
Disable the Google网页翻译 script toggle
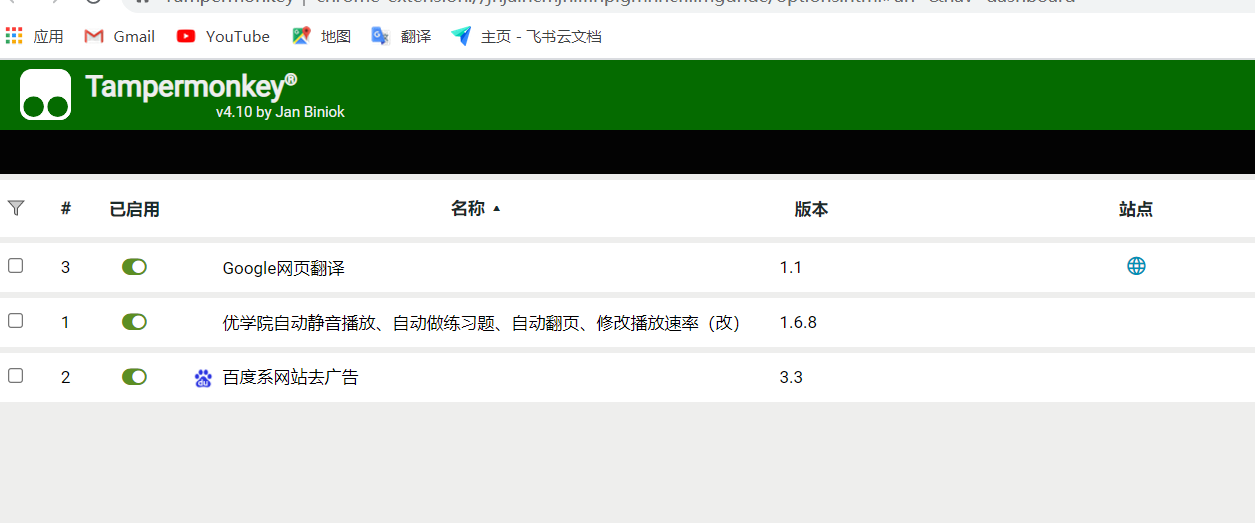click(134, 267)
